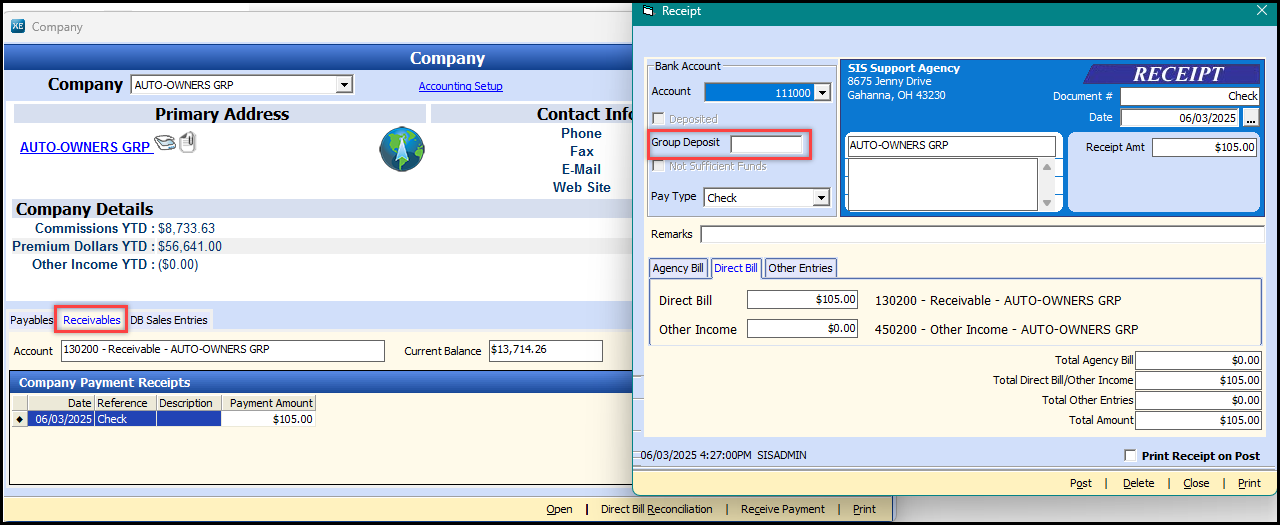The image size is (1280, 525).
Task: Click the XE app icon in Company title bar
Action: click(18, 27)
